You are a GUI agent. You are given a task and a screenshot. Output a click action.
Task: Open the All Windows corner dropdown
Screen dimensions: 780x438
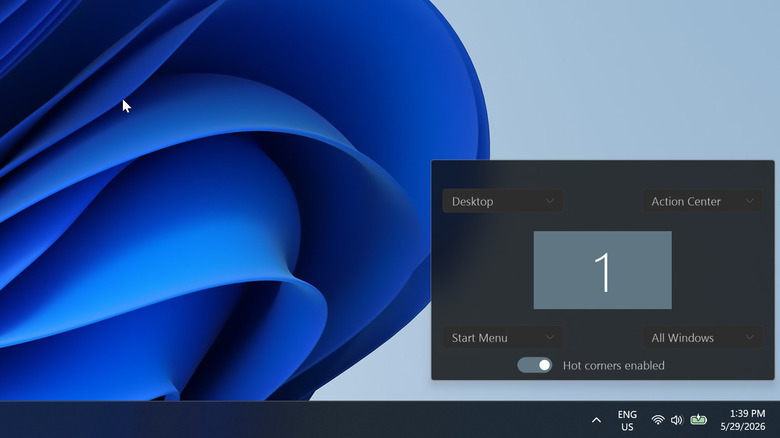702,337
